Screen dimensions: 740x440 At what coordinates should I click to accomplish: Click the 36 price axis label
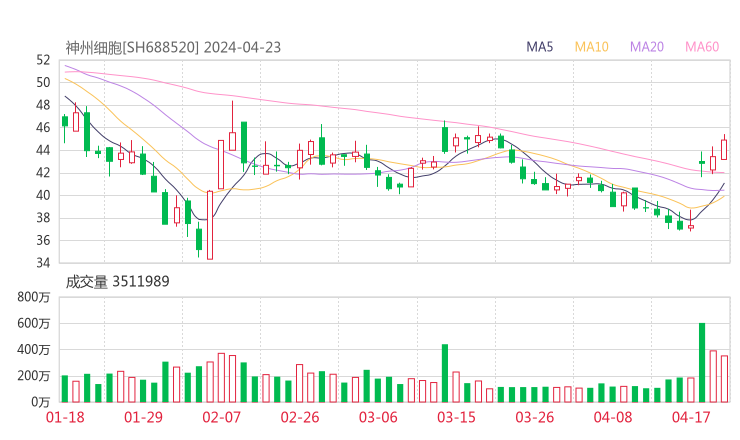43,240
